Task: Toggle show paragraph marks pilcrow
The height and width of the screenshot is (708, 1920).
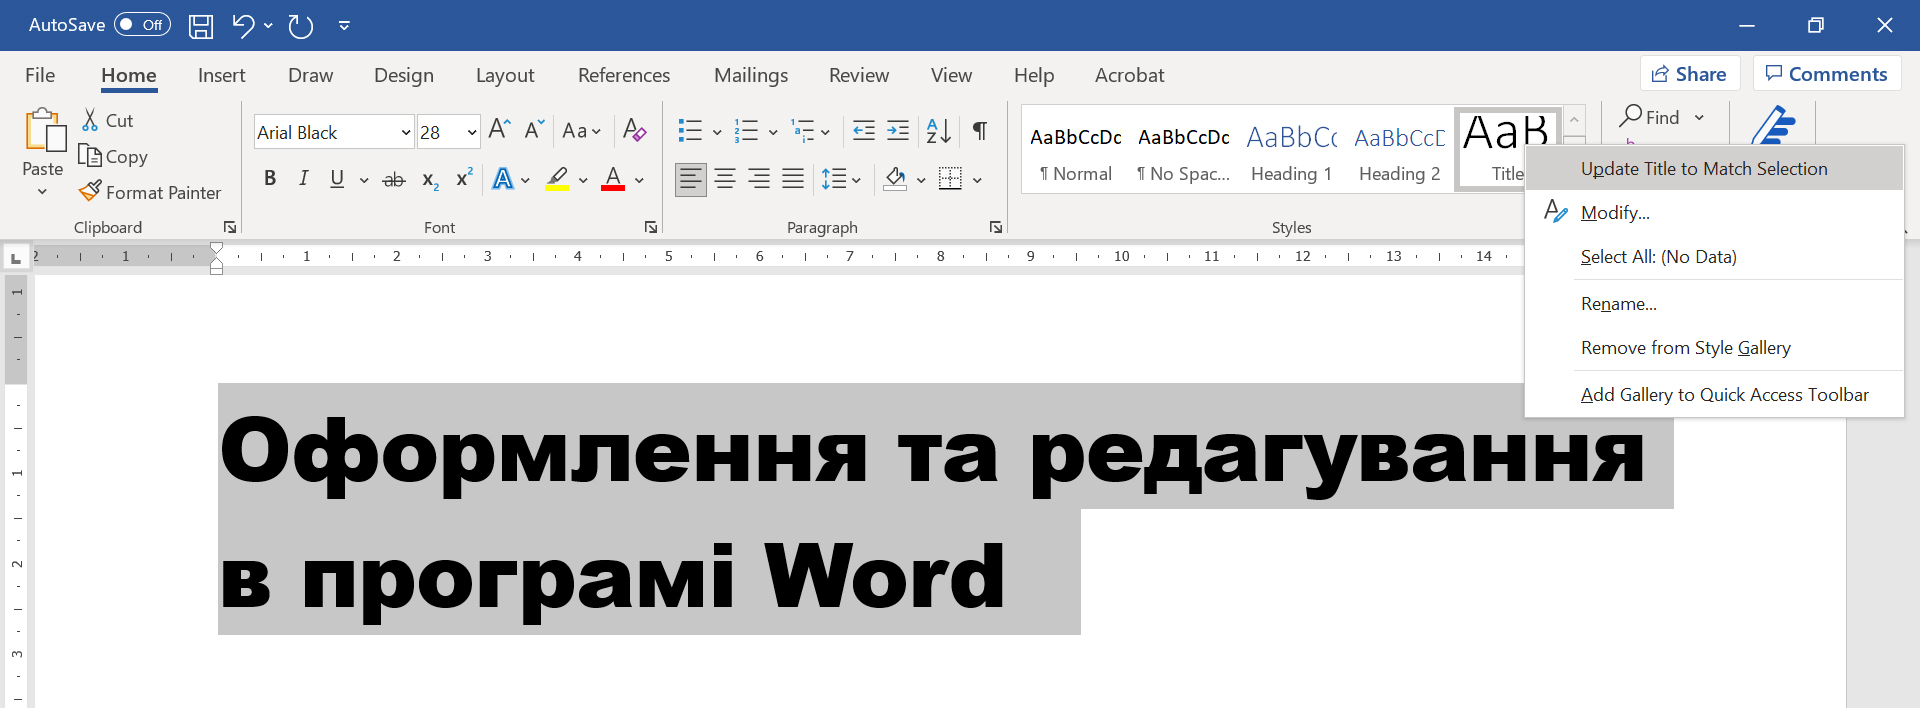Action: (980, 130)
